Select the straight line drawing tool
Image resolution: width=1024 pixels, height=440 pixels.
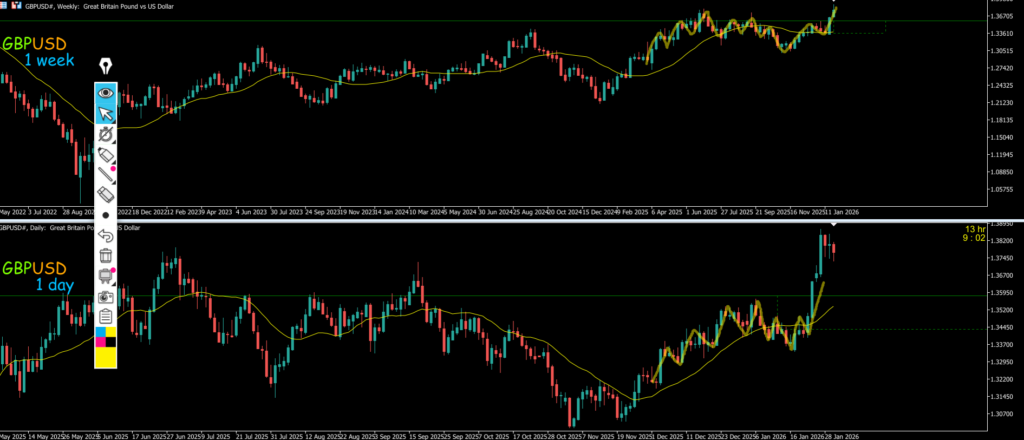point(106,175)
